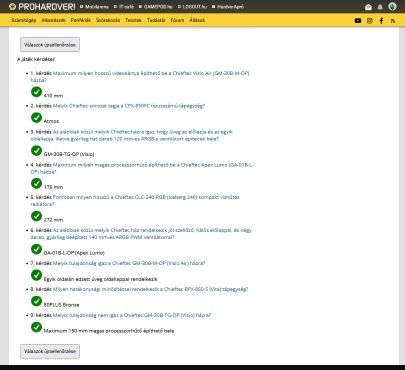Screen dimensions: 405x370
Task: Go to the GAMEPOD.hu site link
Action: tap(156, 7)
